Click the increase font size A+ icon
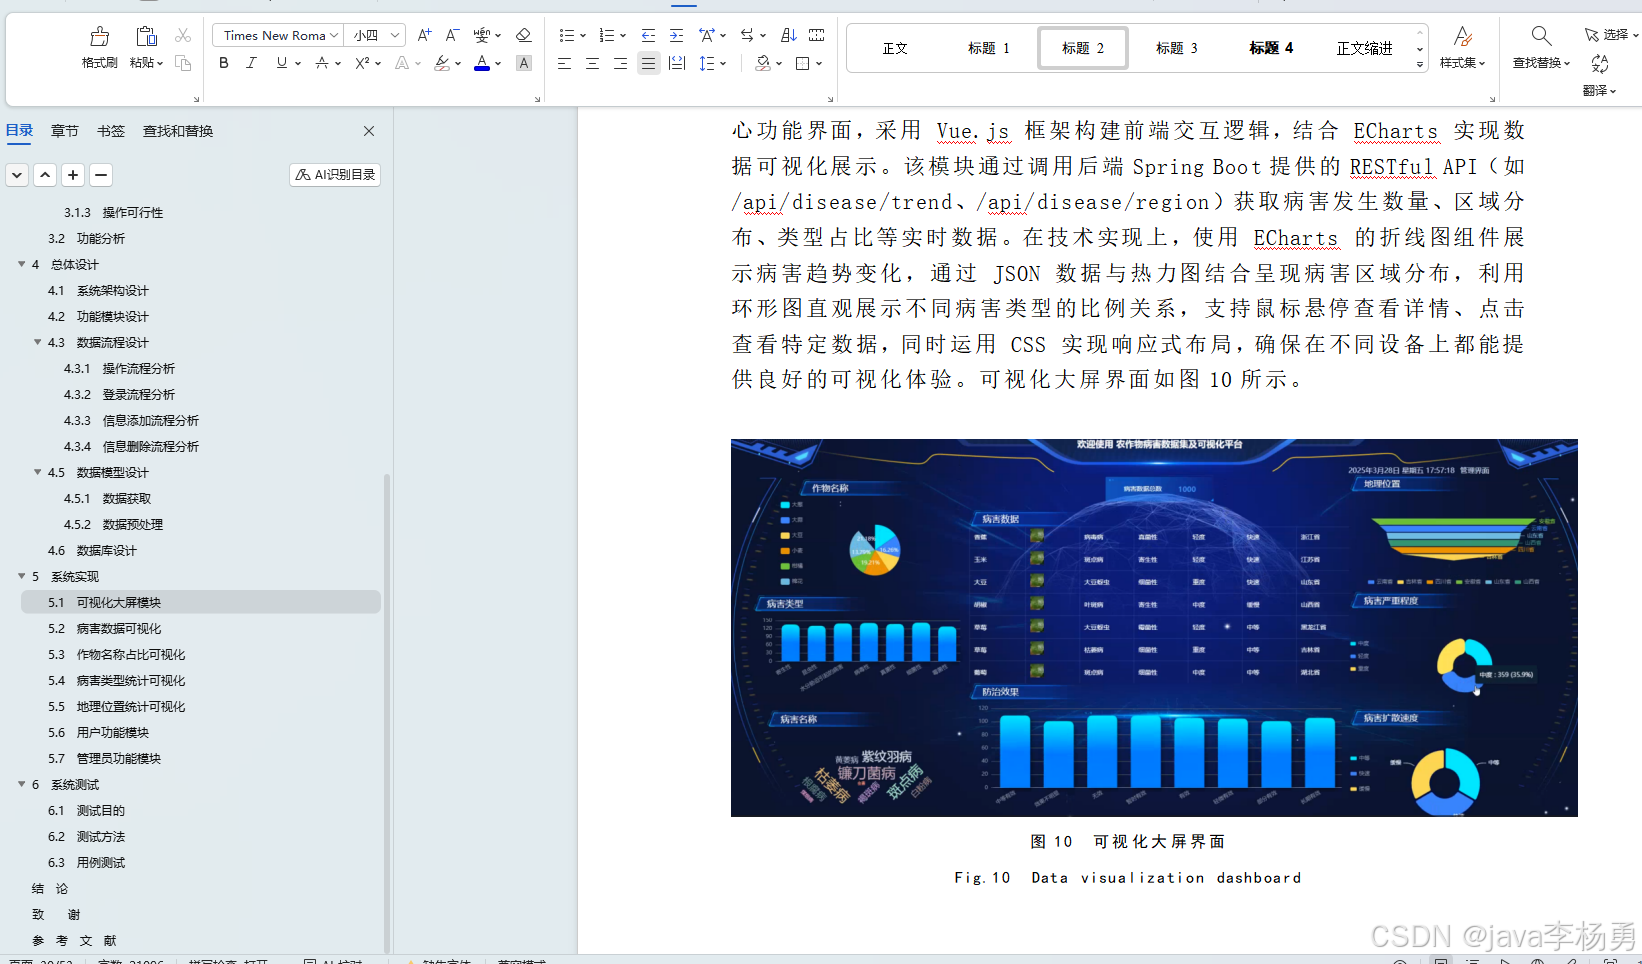 tap(424, 35)
